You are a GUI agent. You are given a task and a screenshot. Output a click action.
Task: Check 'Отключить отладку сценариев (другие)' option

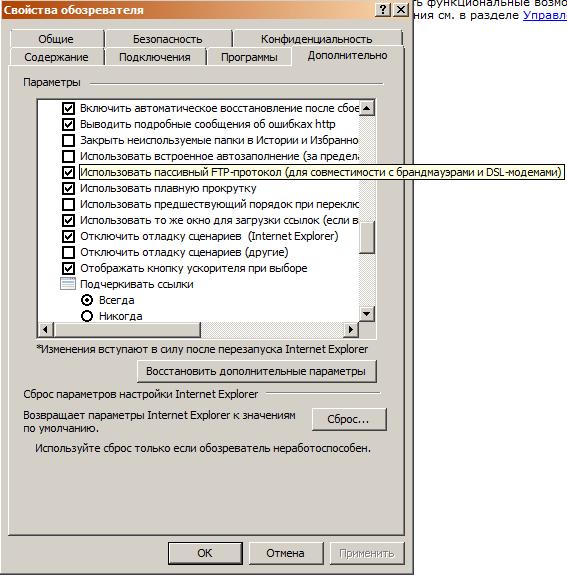coord(68,252)
